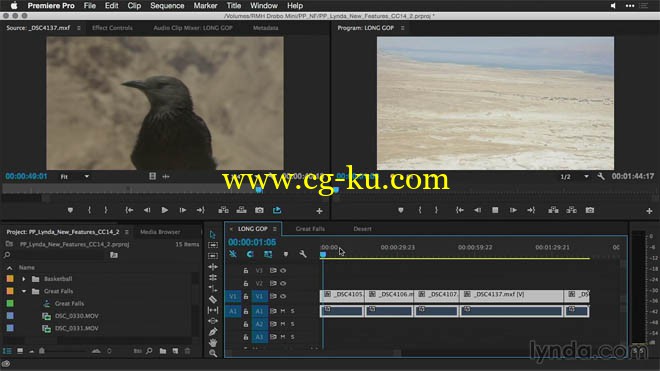Screen dimensions: 660x371
Task: Select the Pen tool
Action: pyautogui.click(x=213, y=332)
